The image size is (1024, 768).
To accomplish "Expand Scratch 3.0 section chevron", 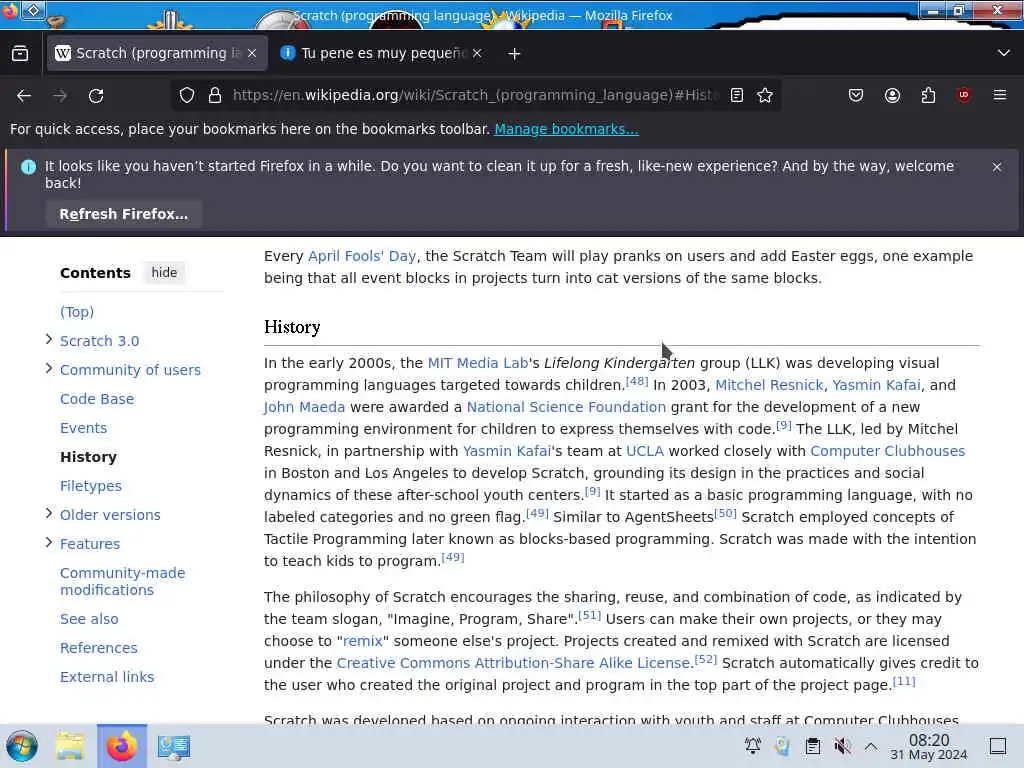I will coord(48,340).
